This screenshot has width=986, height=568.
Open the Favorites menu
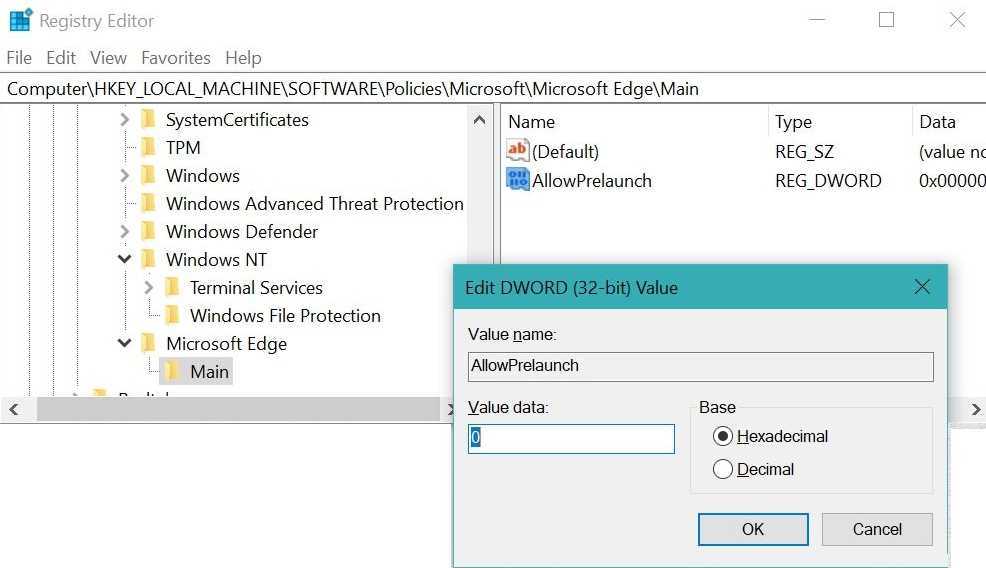pos(175,58)
